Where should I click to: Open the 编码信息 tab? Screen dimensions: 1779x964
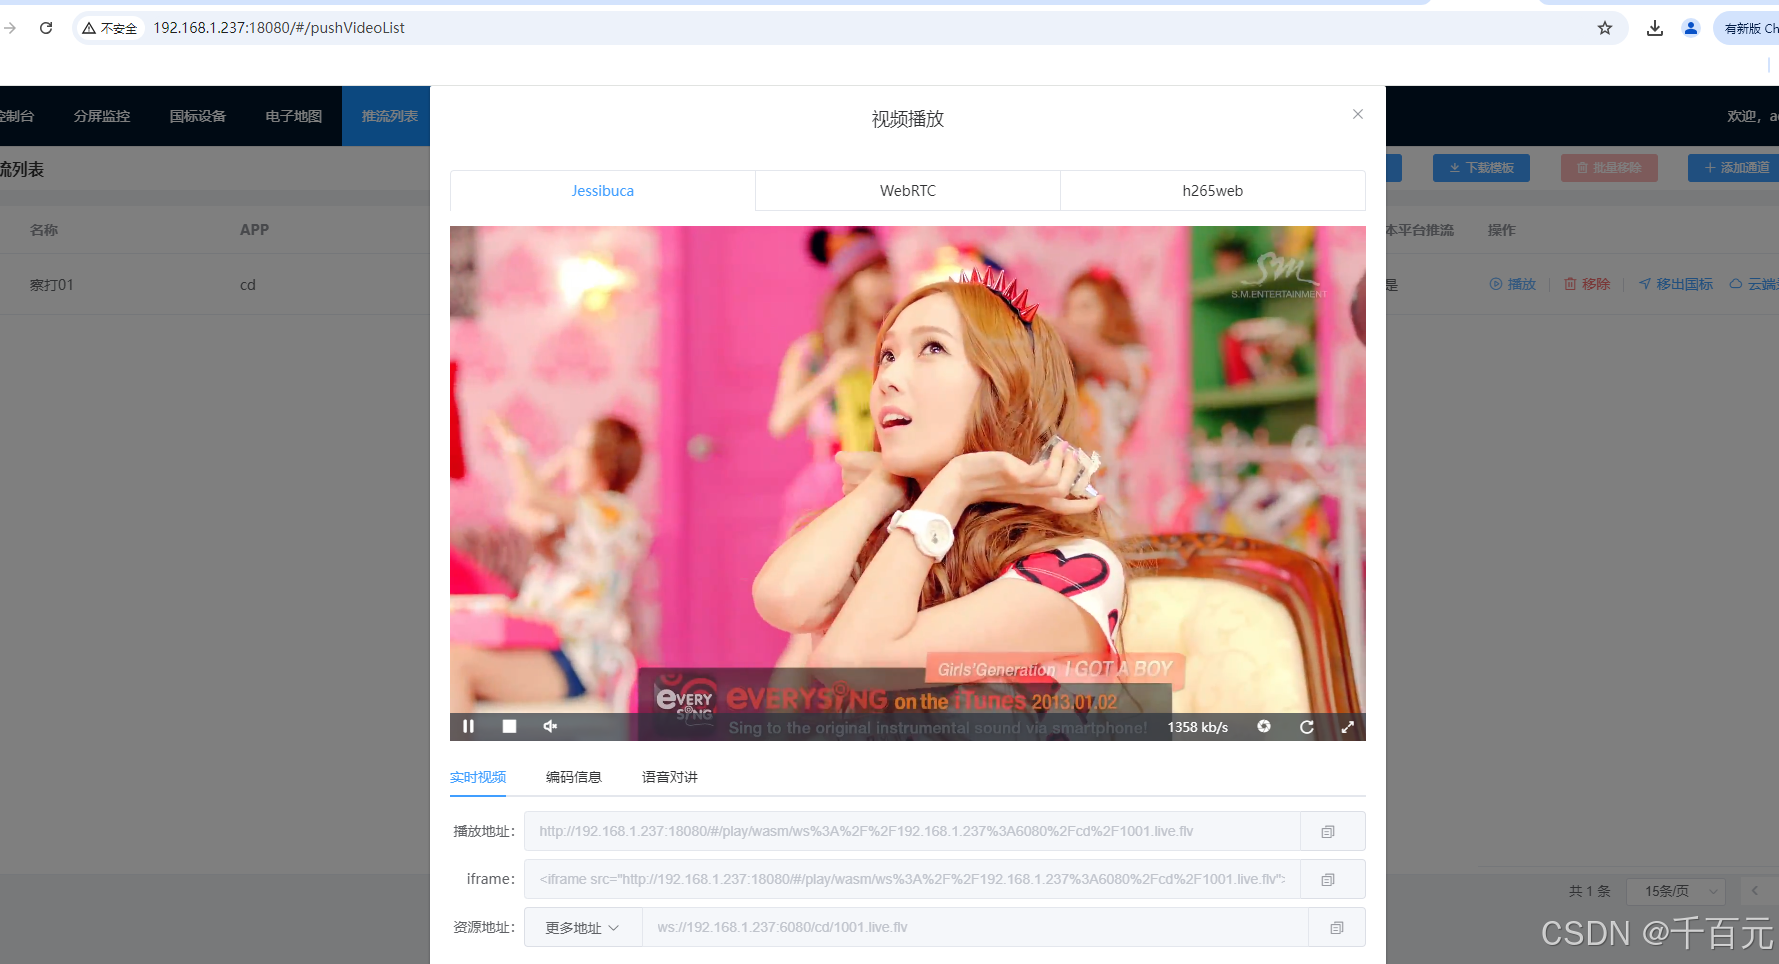coord(574,777)
